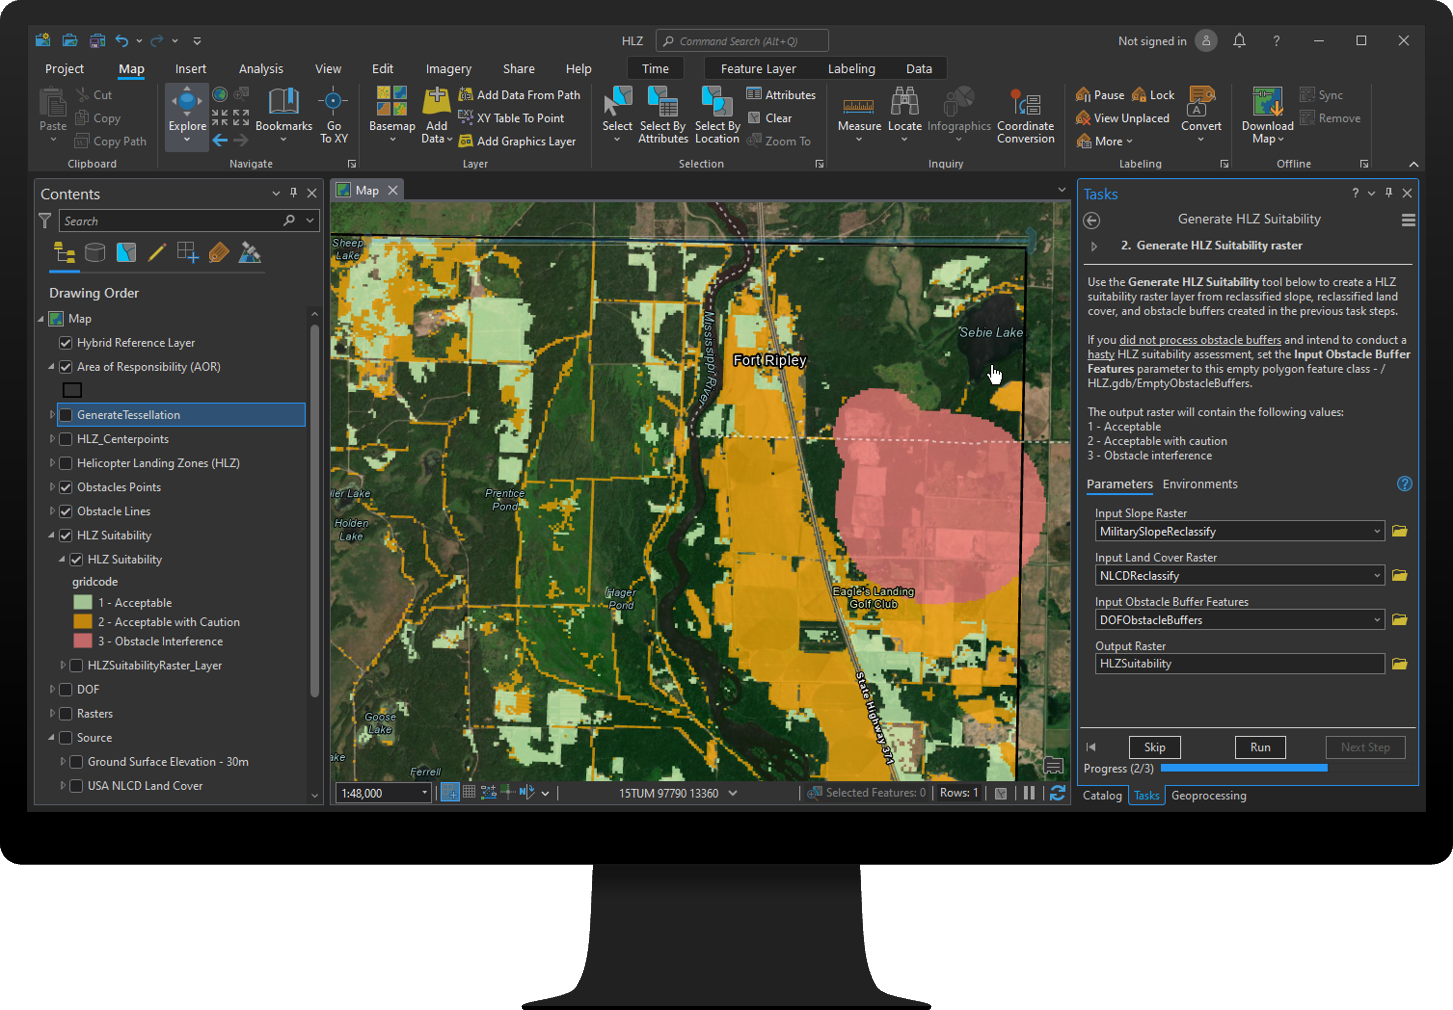Switch to the Geoprocessing pane tab

(1209, 796)
